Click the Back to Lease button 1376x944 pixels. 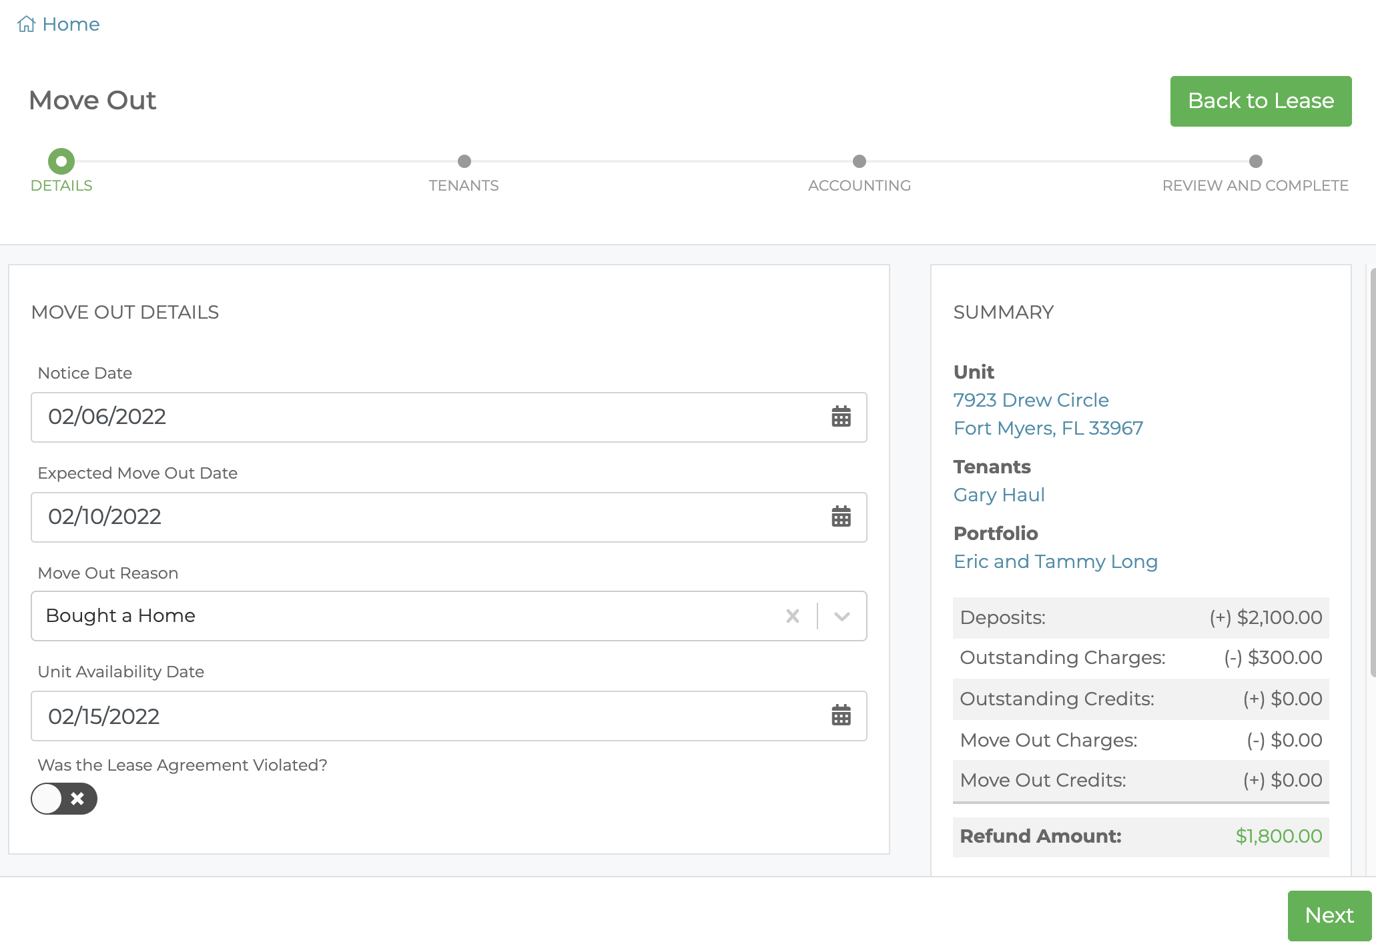pos(1260,101)
